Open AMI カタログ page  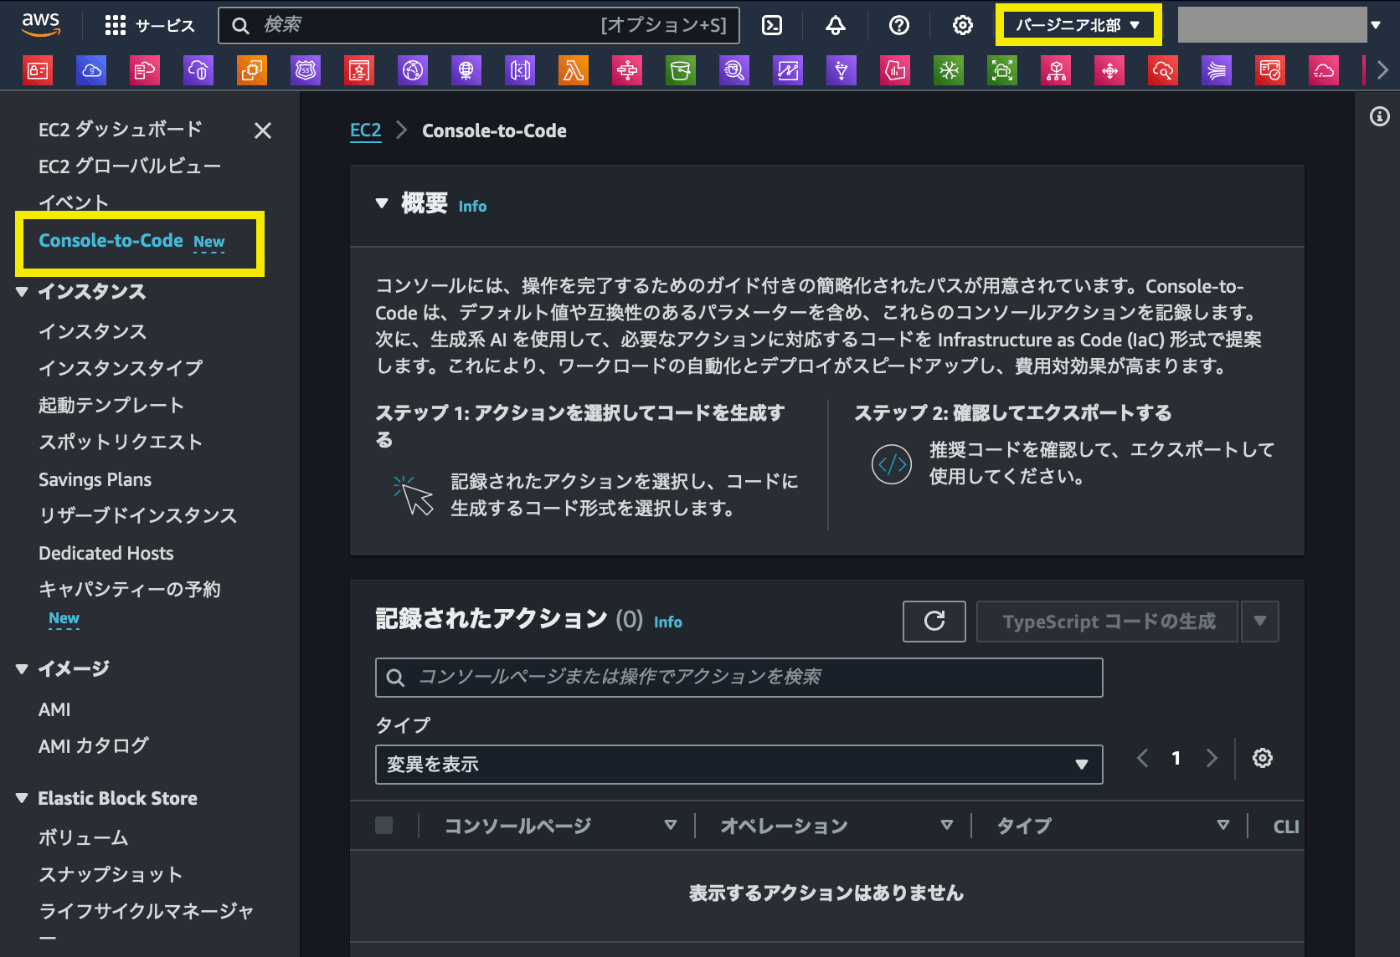pos(93,746)
